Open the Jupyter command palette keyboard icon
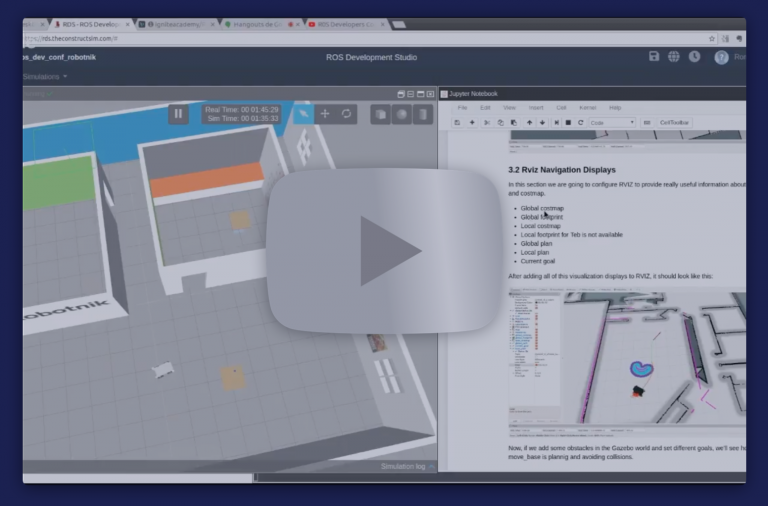The width and height of the screenshot is (768, 506). (x=647, y=122)
